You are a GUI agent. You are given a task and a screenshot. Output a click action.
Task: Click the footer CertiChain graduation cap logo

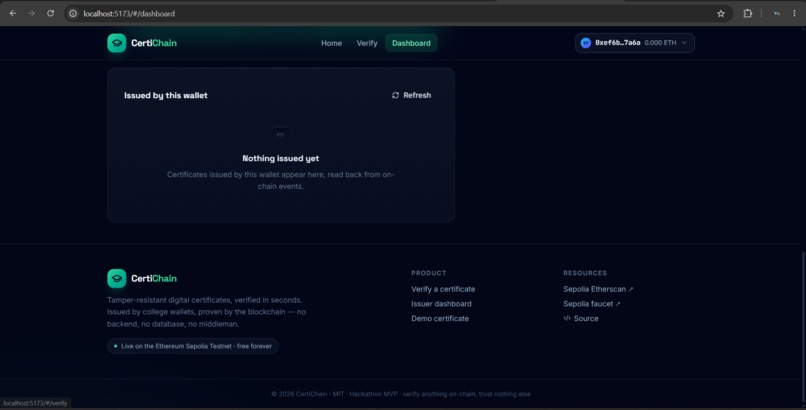[117, 278]
